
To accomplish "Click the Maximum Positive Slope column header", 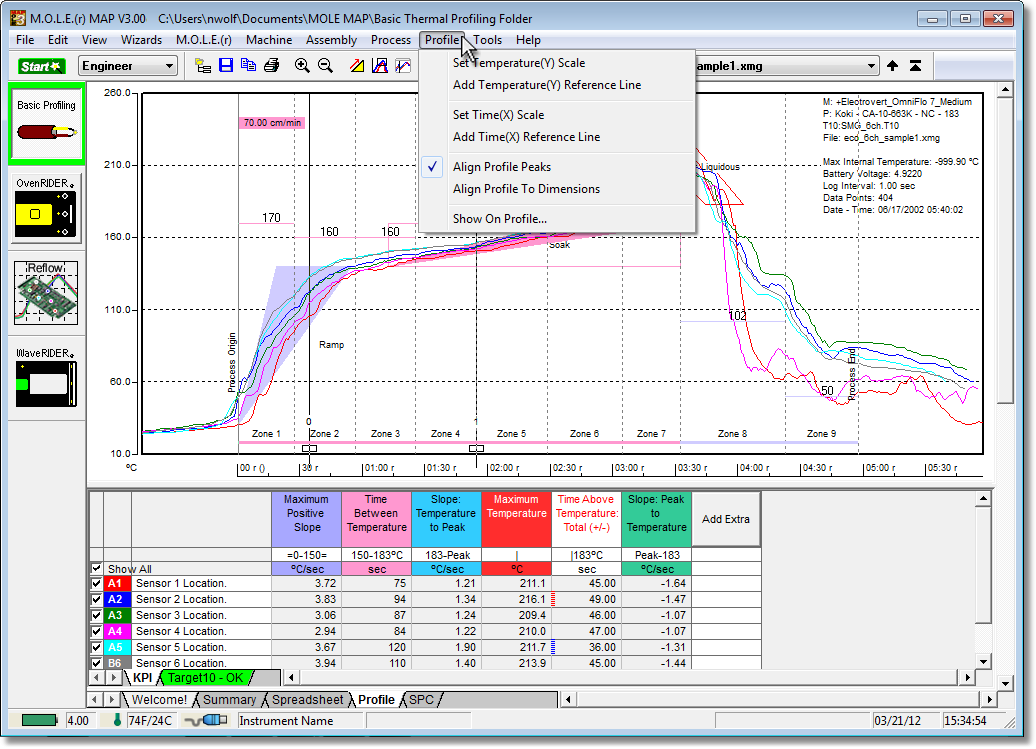I will [307, 519].
